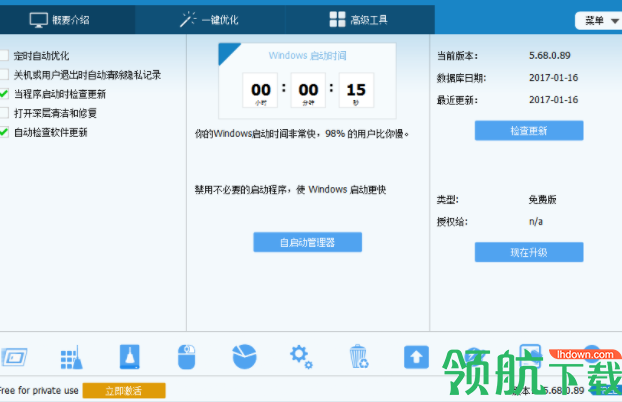Click the 2017-01-16 date beside 数据库日期
This screenshot has height=402, width=622.
[x=553, y=78]
